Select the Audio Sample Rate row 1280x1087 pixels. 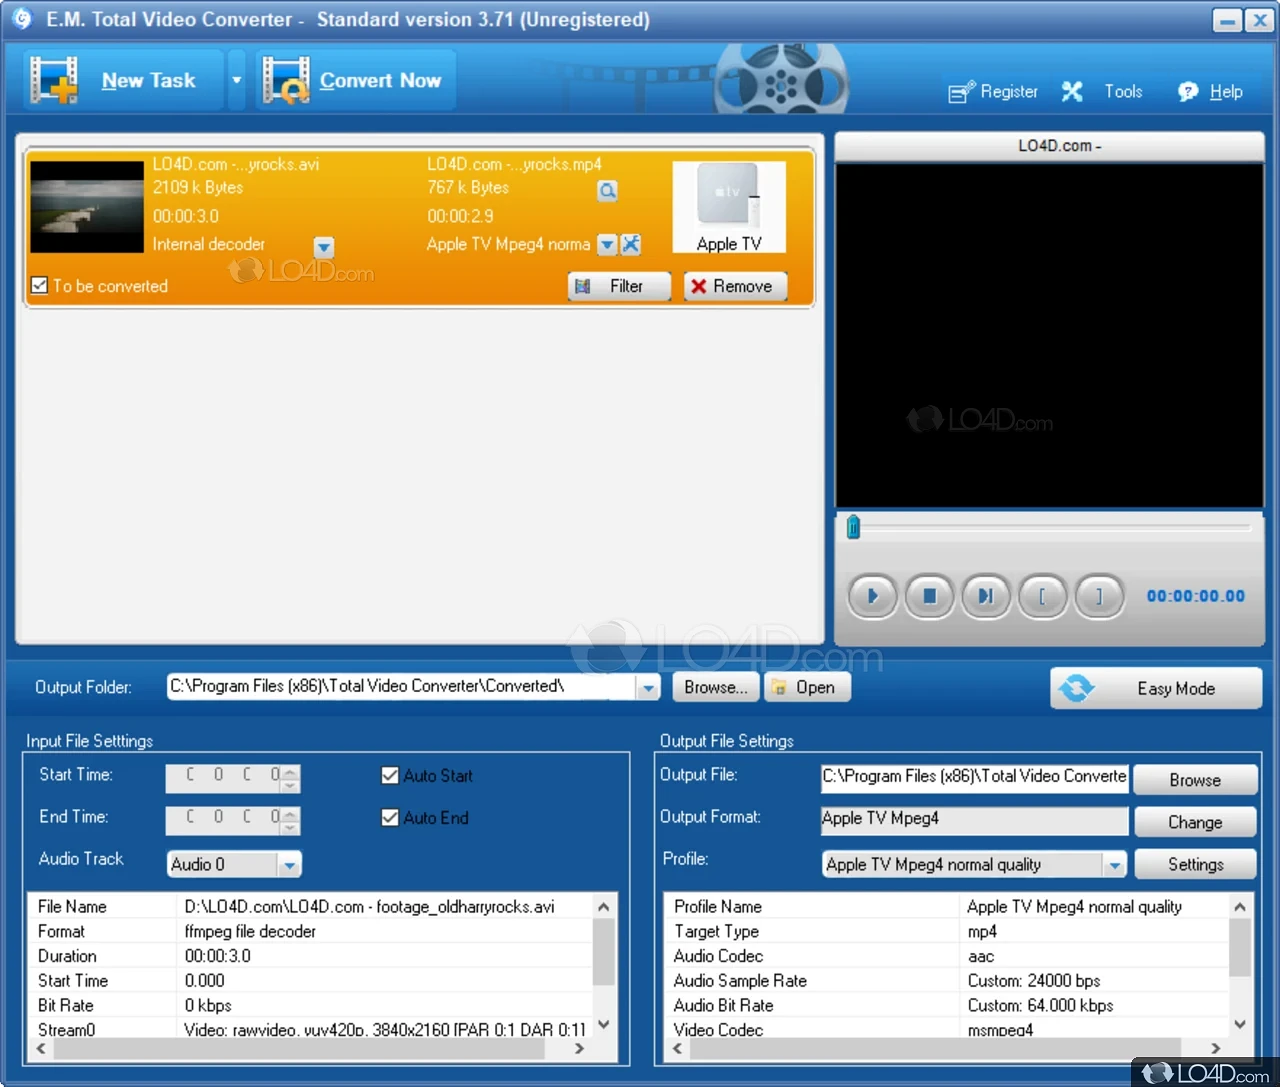(x=948, y=981)
